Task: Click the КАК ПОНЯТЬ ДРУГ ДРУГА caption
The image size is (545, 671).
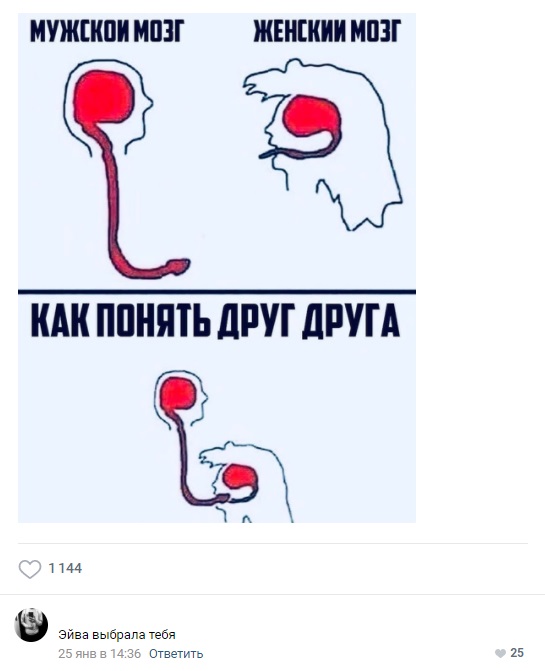Action: [x=216, y=321]
